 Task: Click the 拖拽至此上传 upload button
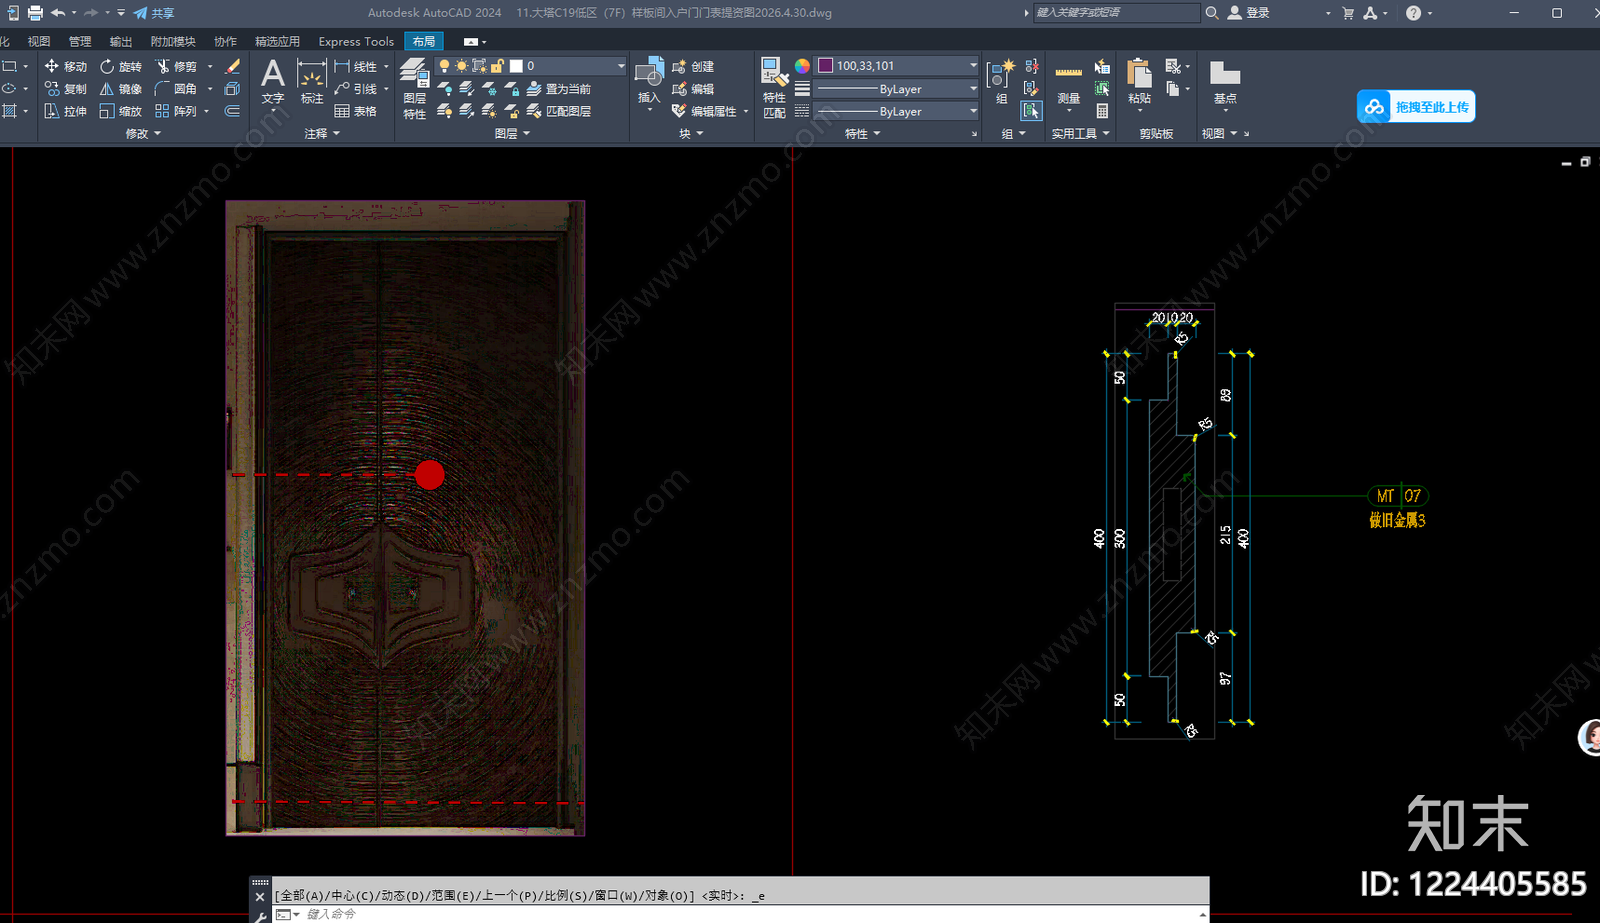coord(1416,107)
